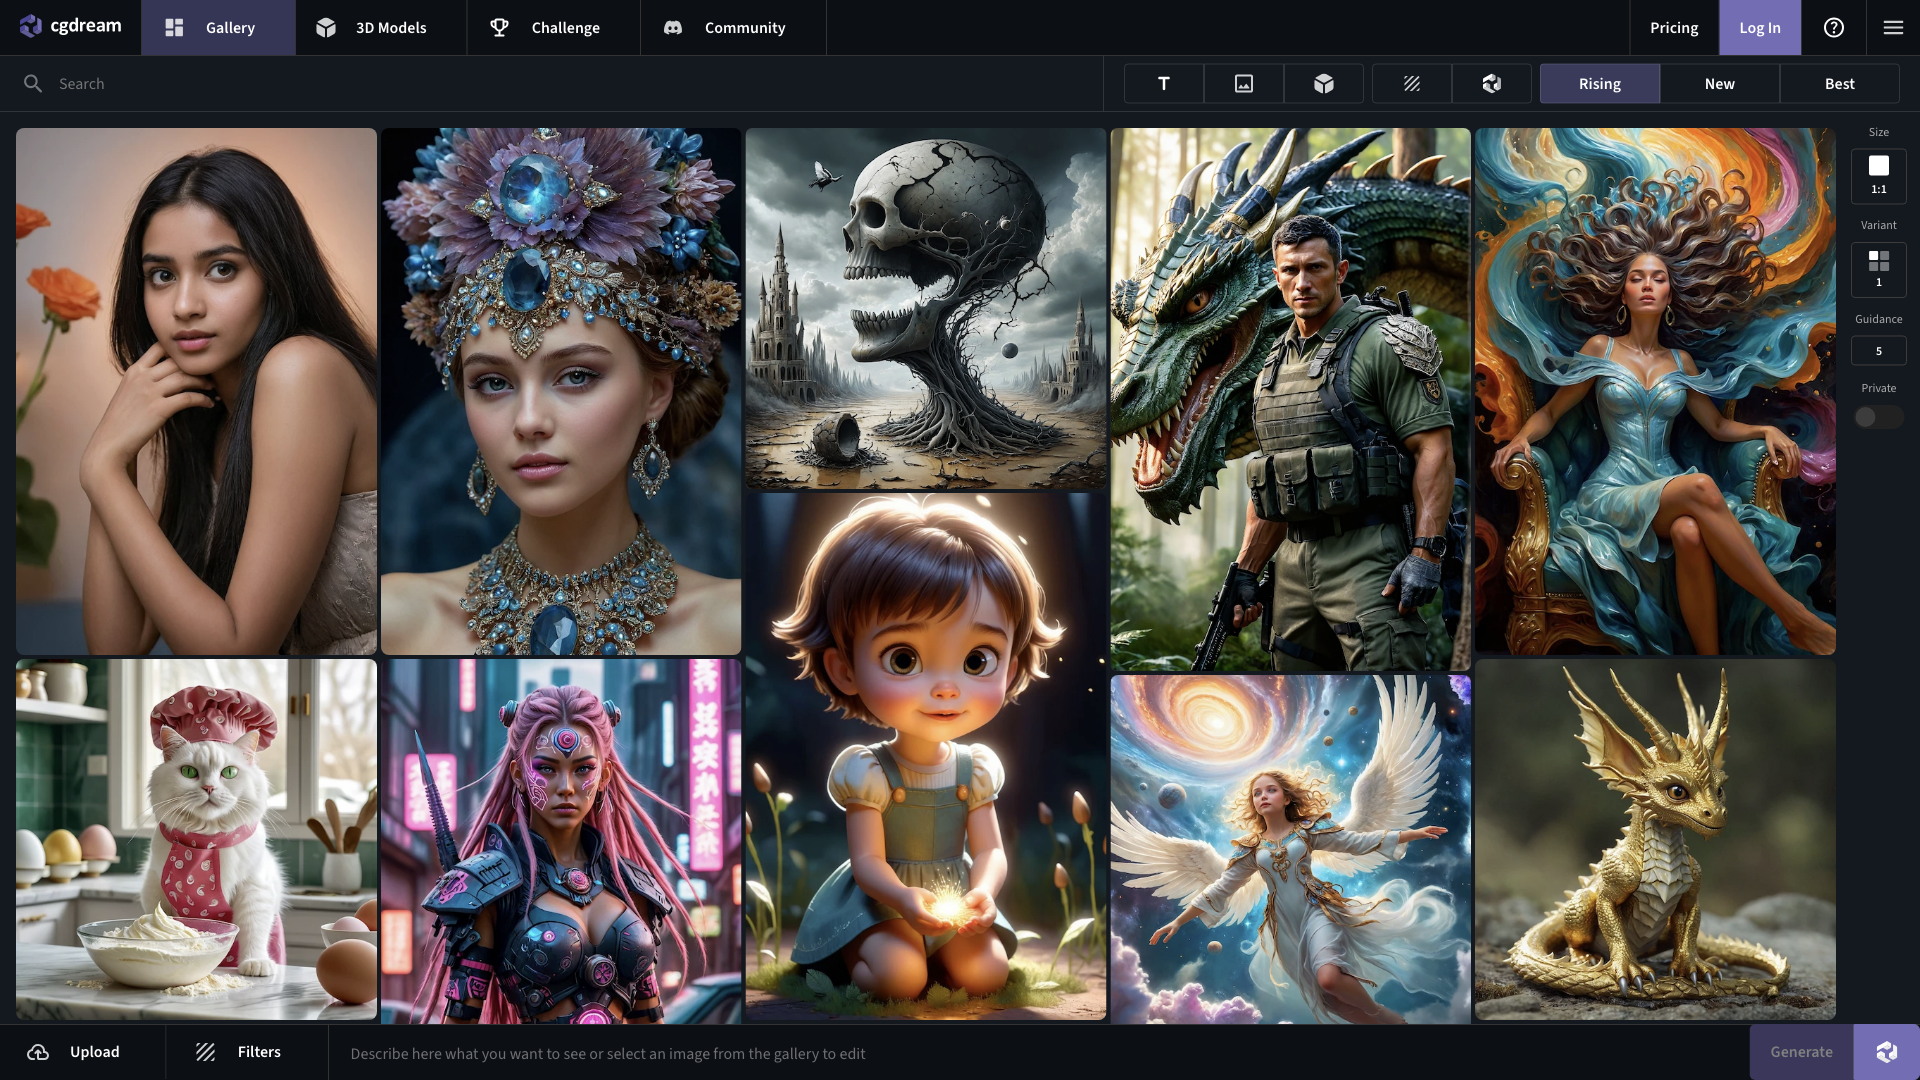Open the dark-haired woman portrait image
1920x1080 pixels.
pos(196,391)
